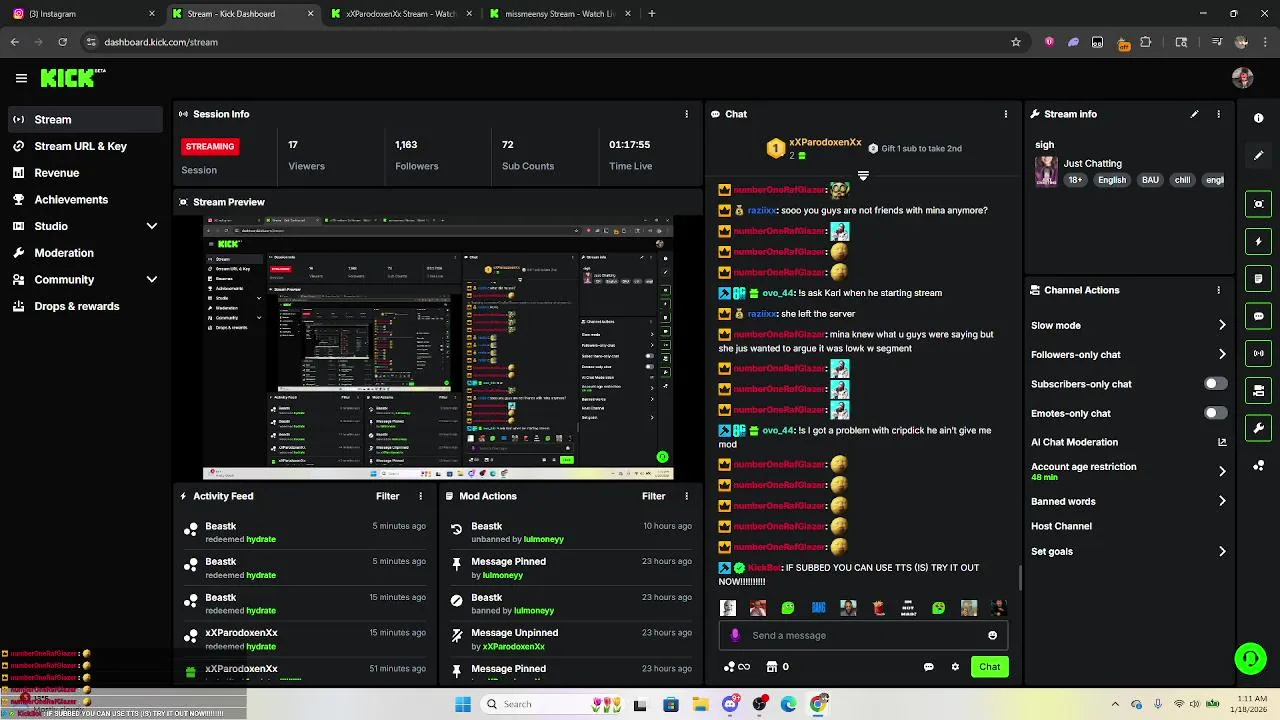Open the hamburger menu beside the Kick logo
The height and width of the screenshot is (720, 1280).
[21, 78]
